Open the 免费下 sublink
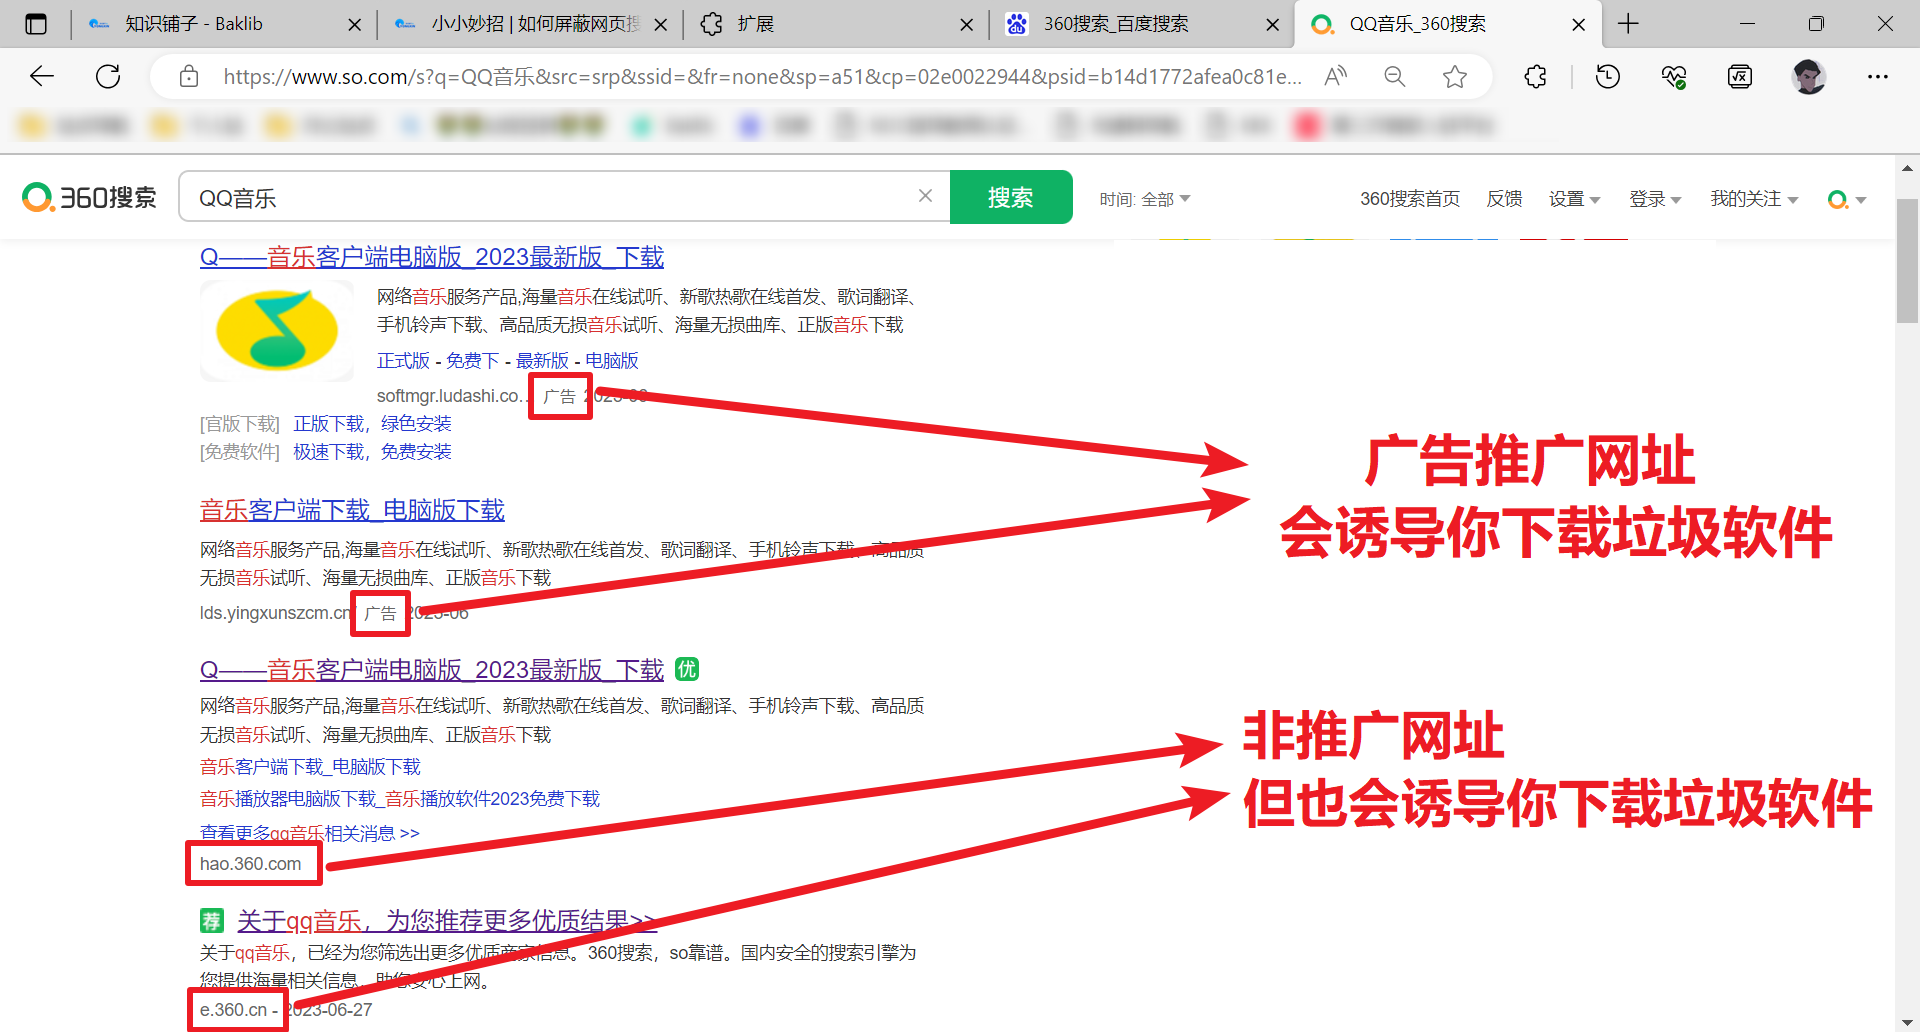The image size is (1920, 1032). [x=472, y=360]
